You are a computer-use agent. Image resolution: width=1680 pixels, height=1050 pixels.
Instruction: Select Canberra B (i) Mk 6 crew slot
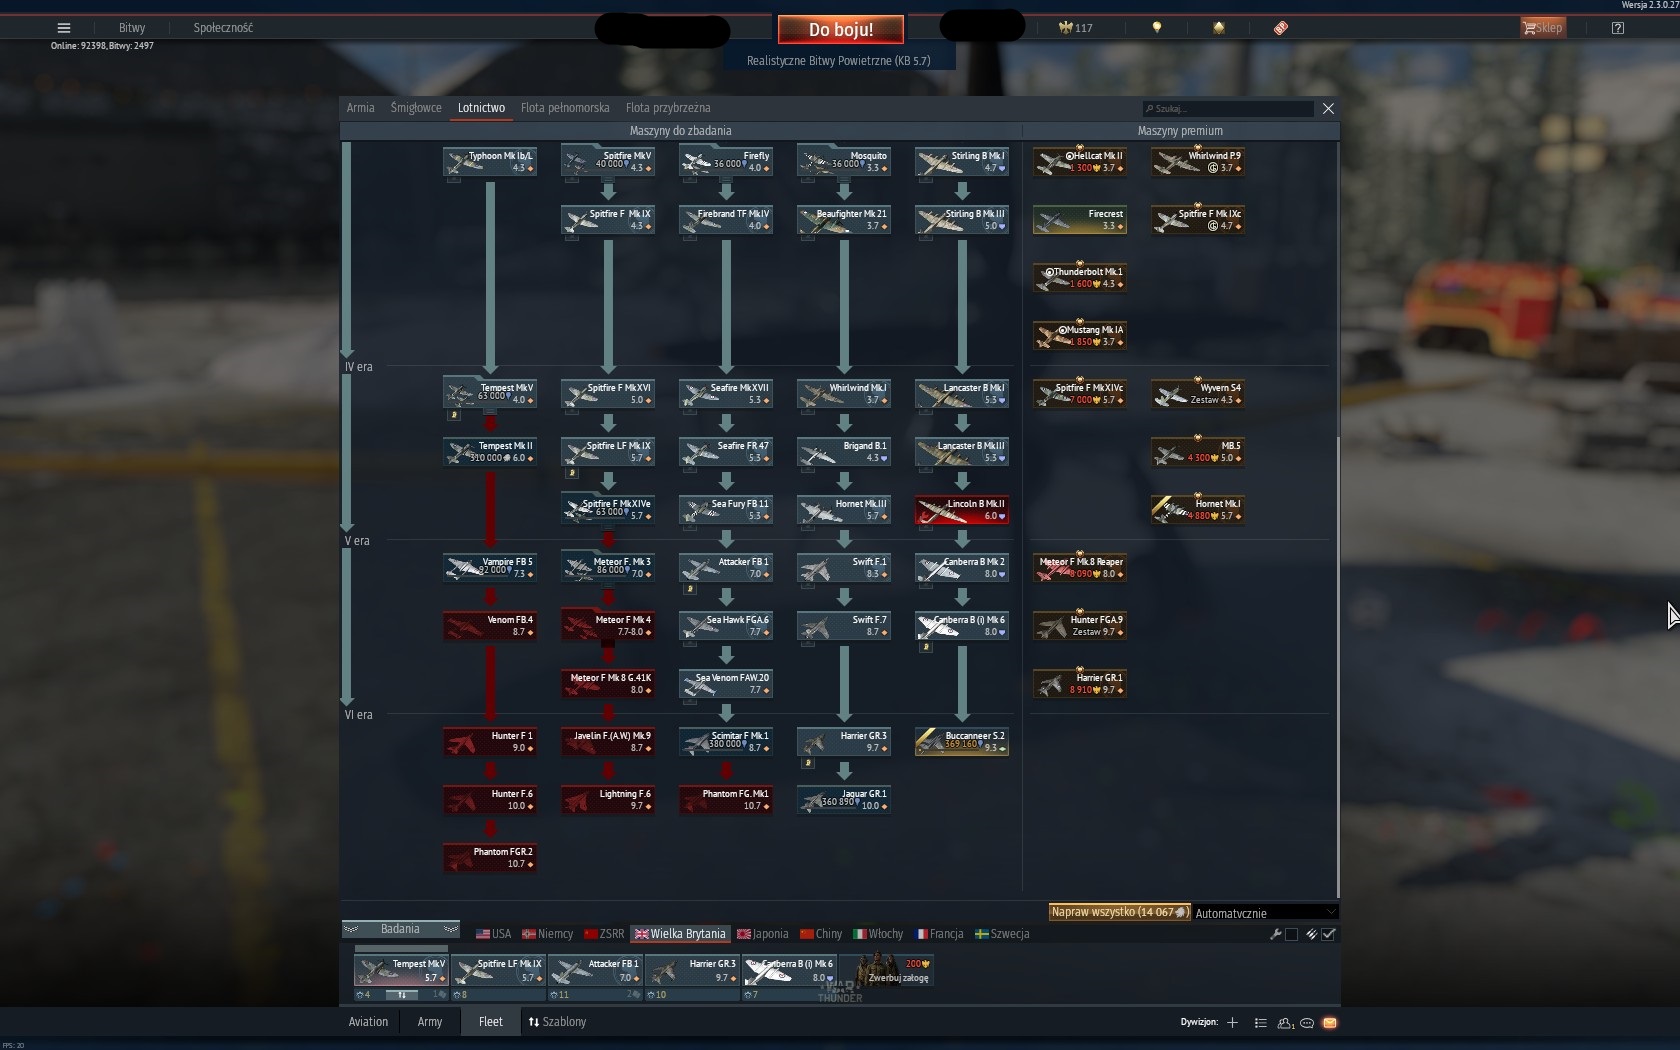click(x=790, y=971)
